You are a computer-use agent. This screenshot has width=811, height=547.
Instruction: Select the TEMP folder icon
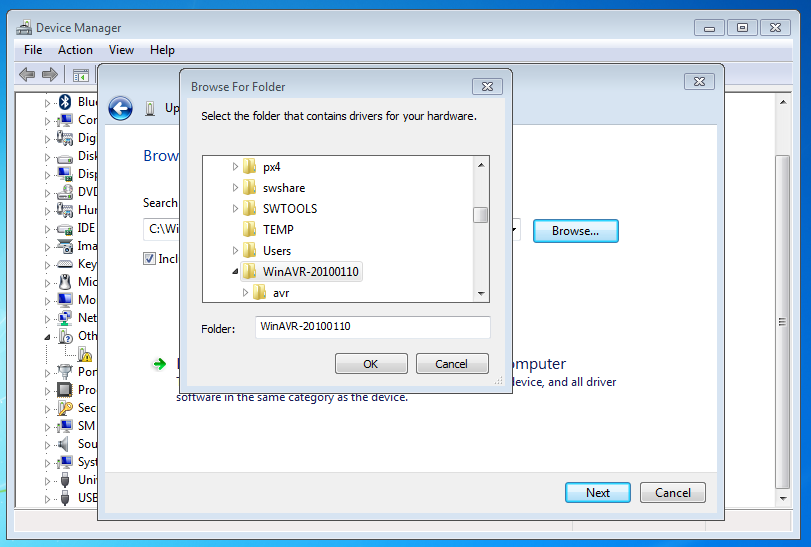pos(249,230)
